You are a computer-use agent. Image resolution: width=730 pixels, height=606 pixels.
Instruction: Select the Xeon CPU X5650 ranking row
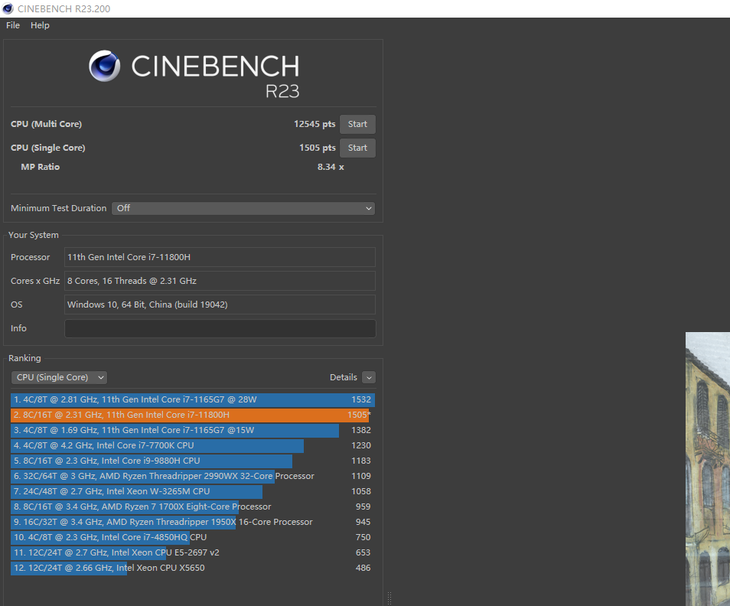190,568
